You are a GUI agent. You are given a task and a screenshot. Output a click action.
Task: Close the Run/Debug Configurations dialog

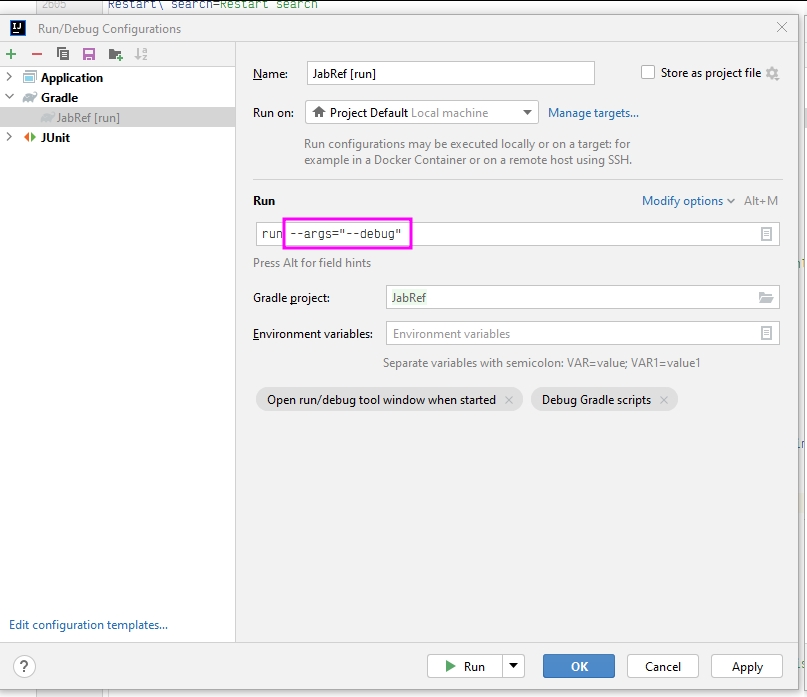[782, 27]
